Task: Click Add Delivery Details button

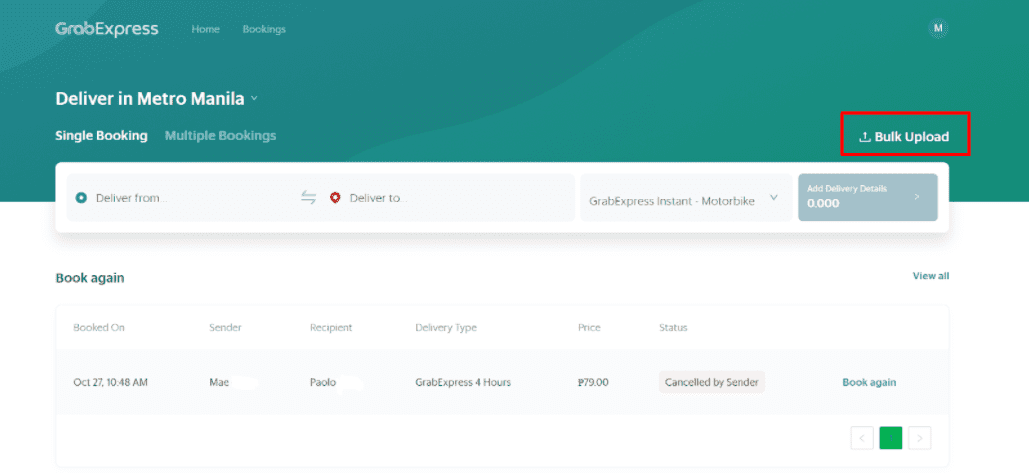Action: tap(868, 197)
